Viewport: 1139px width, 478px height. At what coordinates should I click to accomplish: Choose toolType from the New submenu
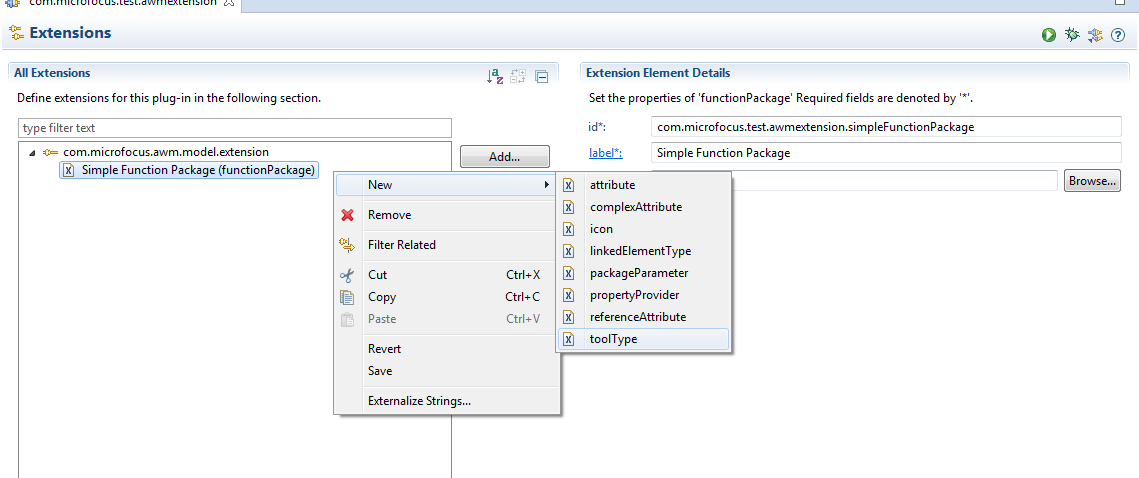[x=613, y=339]
